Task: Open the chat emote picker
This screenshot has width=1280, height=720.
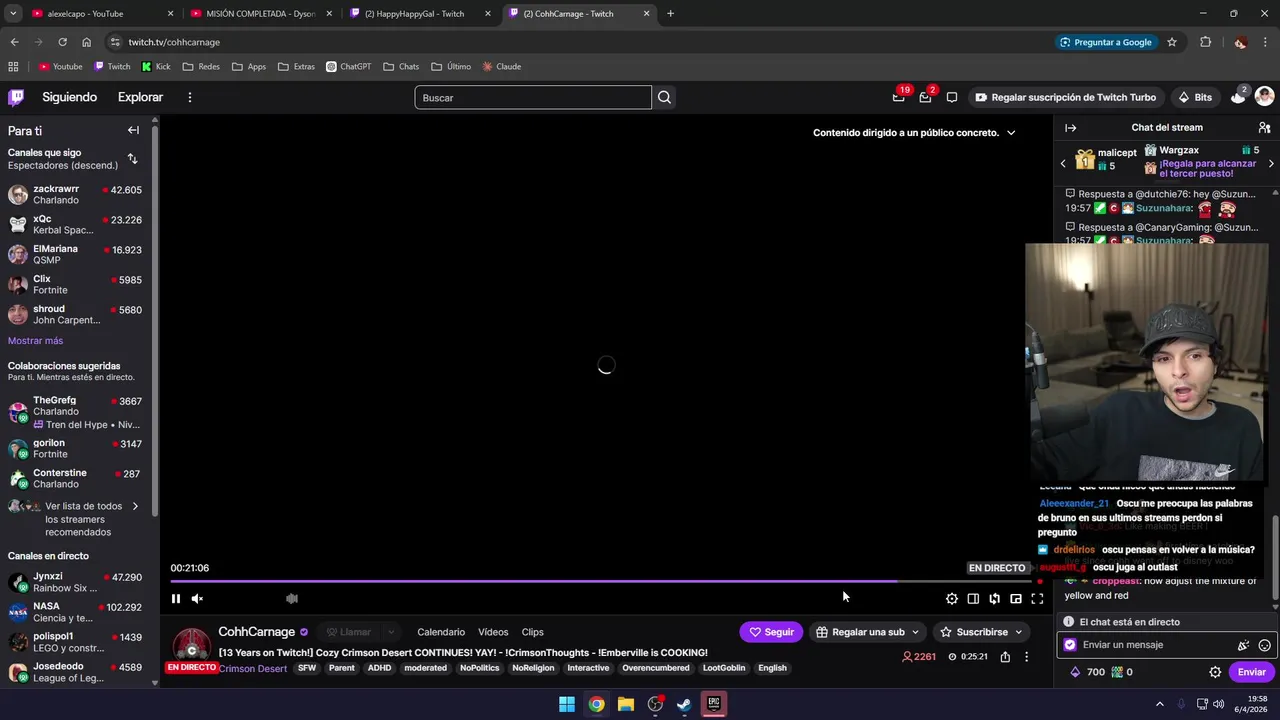Action: (1264, 646)
